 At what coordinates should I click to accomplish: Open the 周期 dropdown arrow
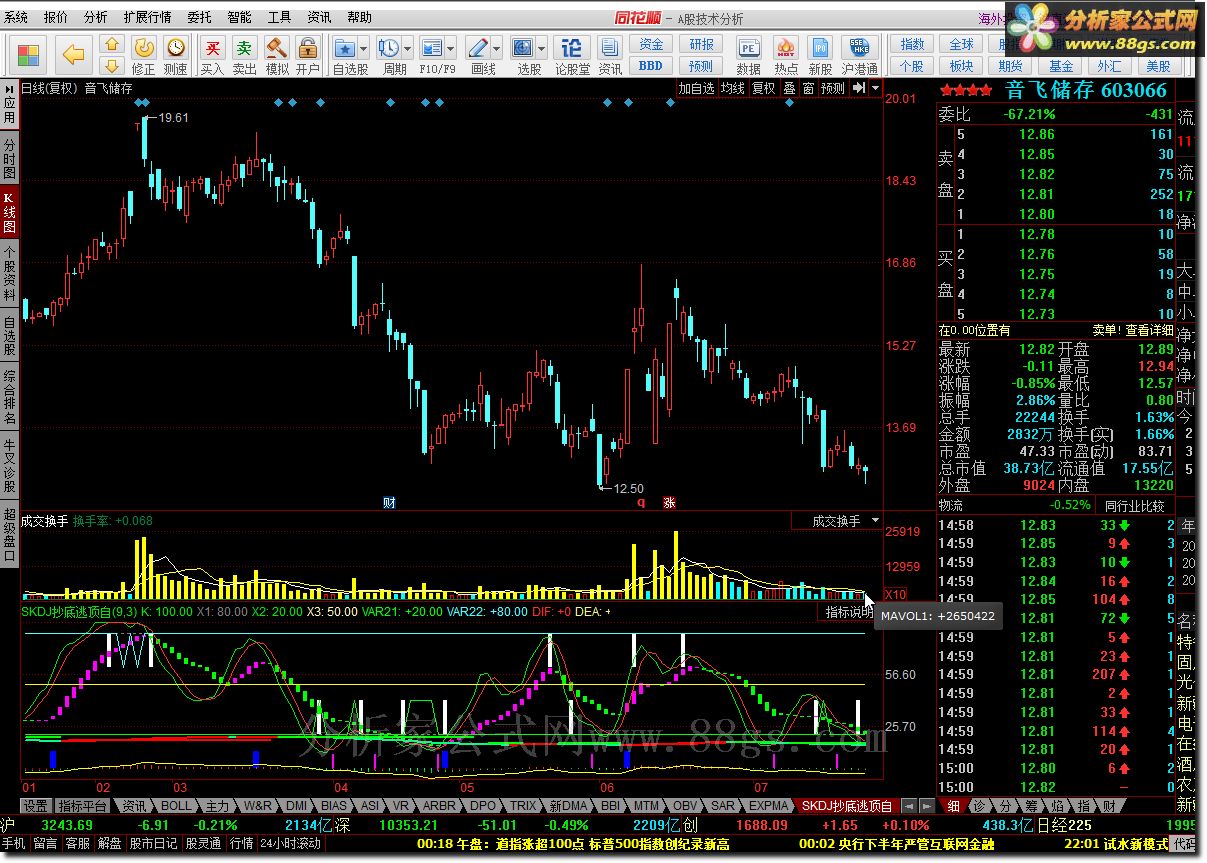click(x=409, y=47)
